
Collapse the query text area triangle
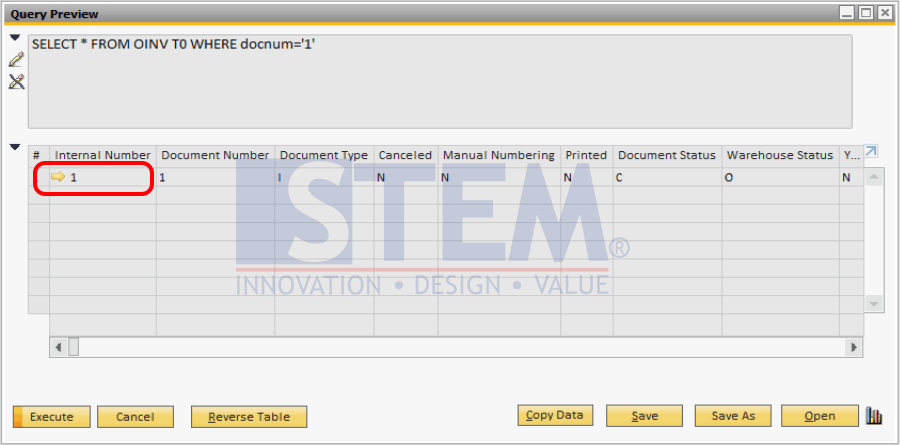tap(15, 38)
